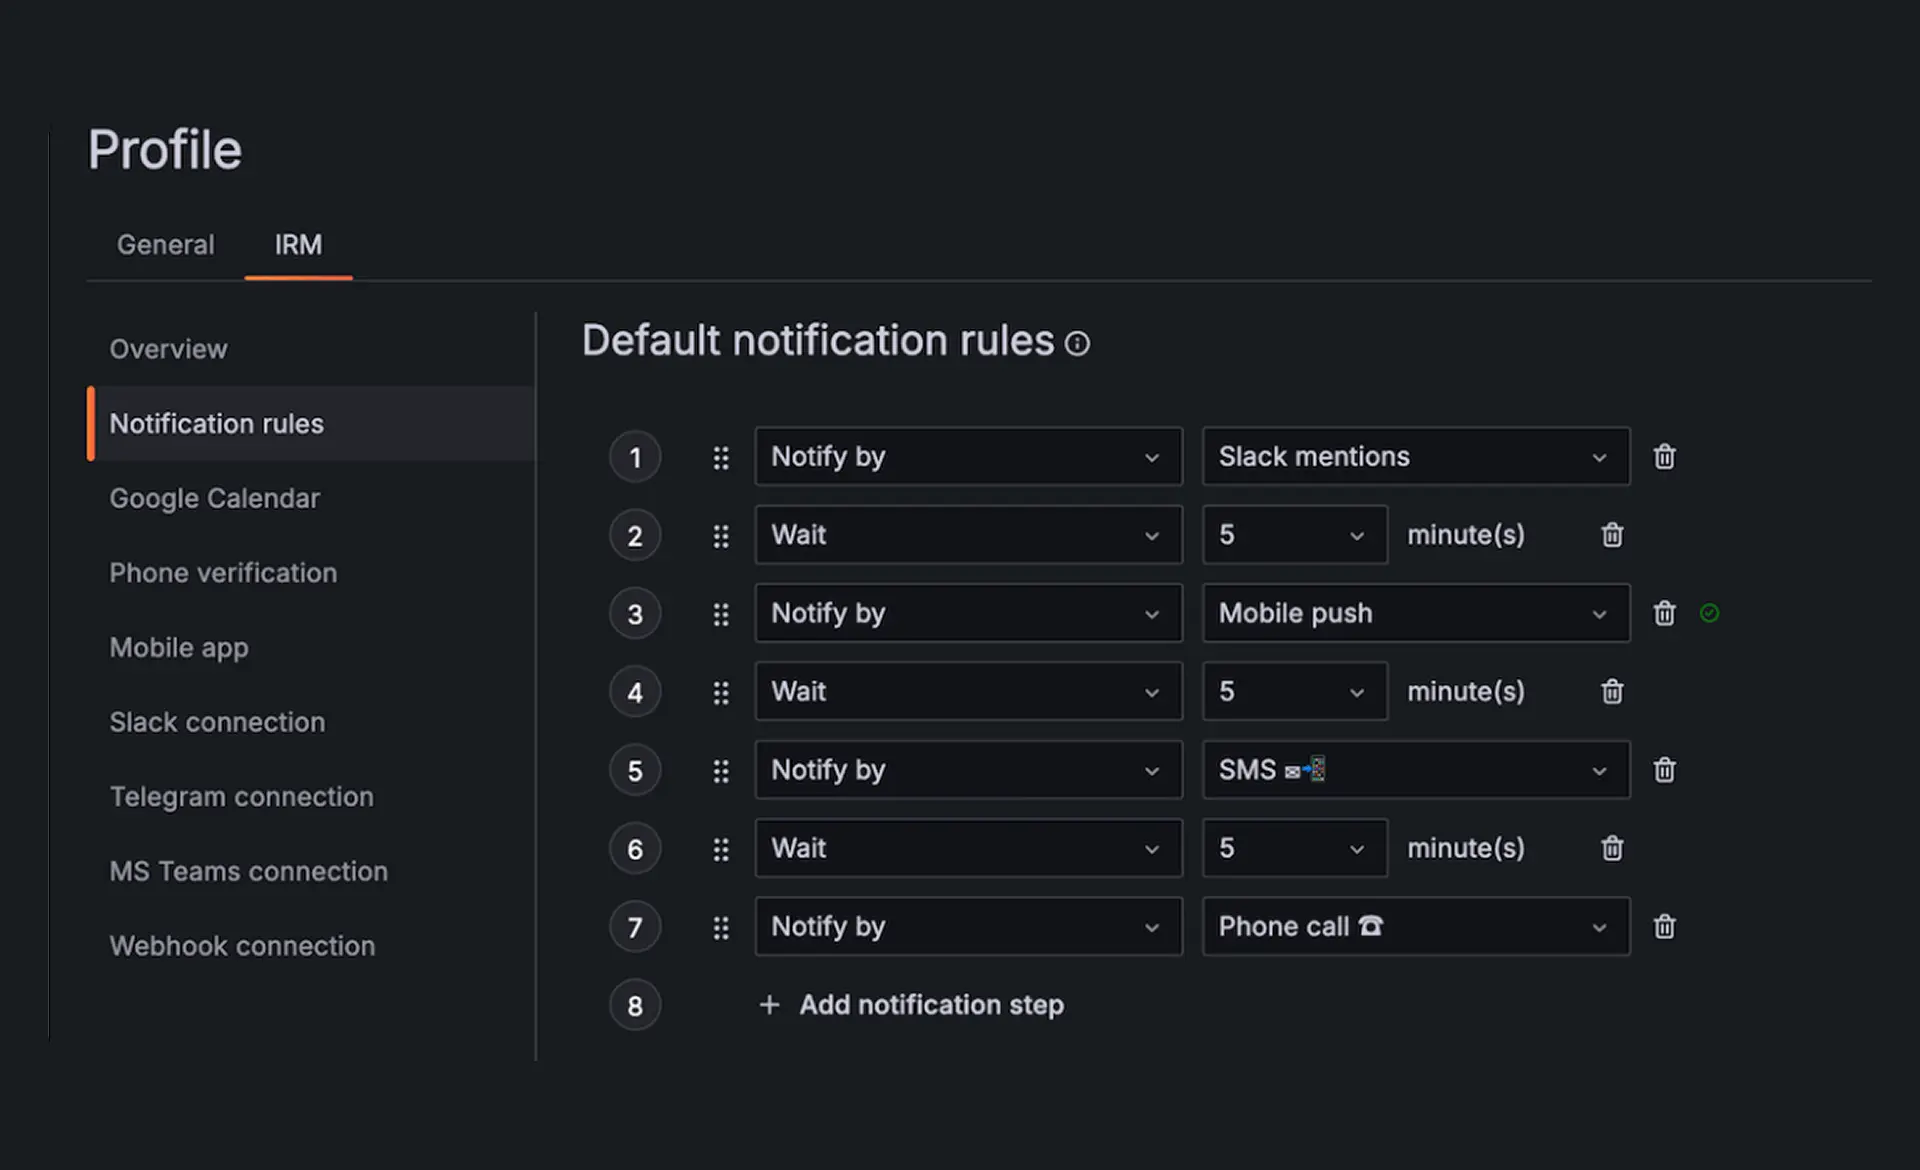Delete step 6 wait rule

tap(1612, 849)
